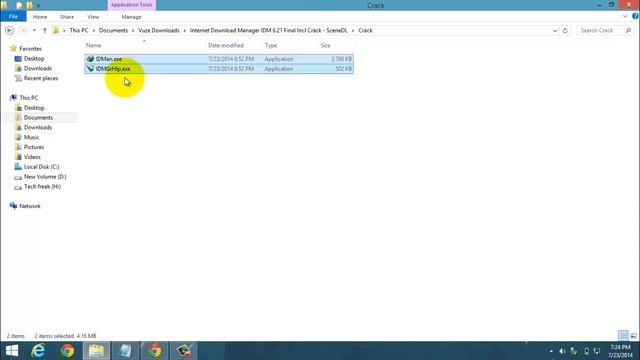640x360 pixels.
Task: Click 'Vuze Downloads' breadcrumb
Action: [x=159, y=31]
